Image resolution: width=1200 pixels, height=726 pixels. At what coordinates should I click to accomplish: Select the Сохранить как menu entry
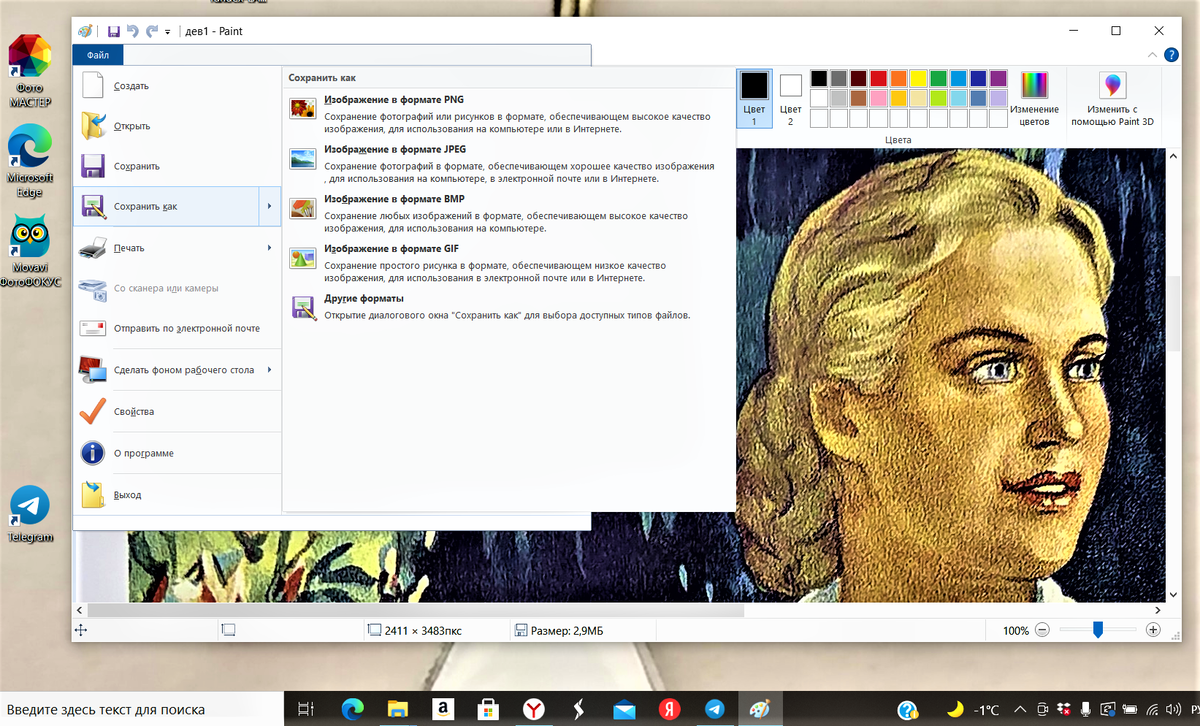(166, 207)
